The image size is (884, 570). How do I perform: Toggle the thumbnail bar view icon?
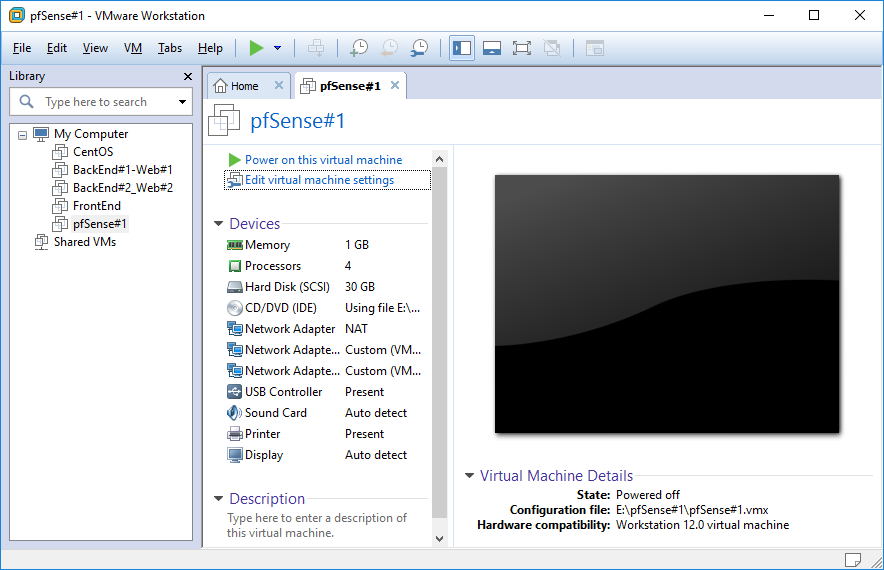click(x=492, y=48)
